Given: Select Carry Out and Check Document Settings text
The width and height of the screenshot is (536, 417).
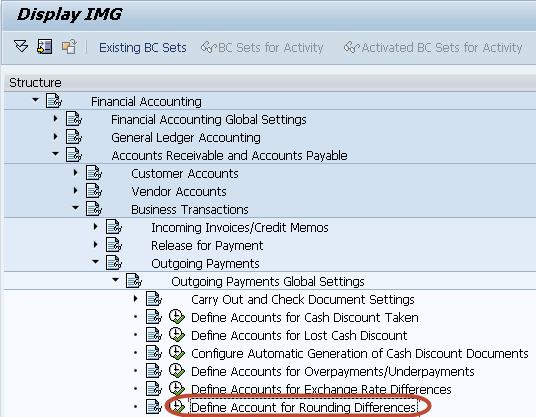Looking at the screenshot, I should [x=303, y=299].
